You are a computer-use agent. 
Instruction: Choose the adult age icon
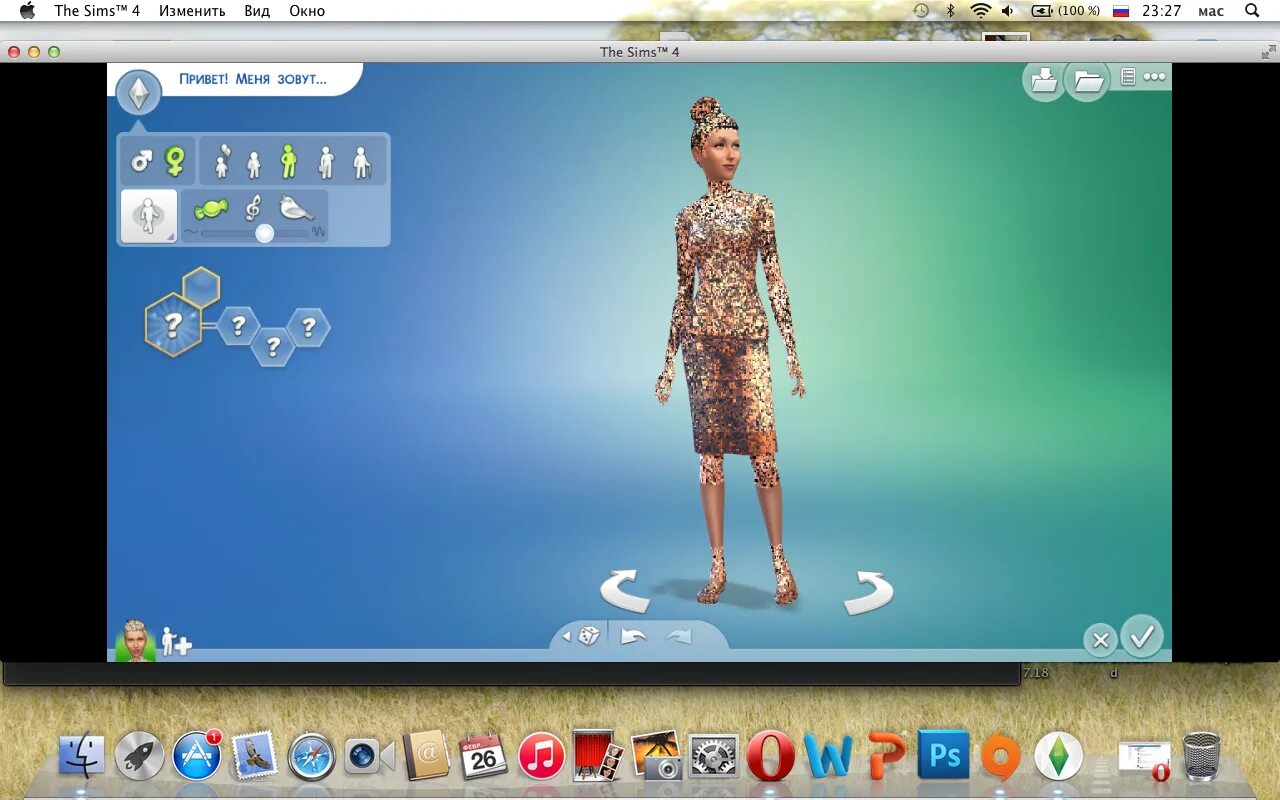[326, 161]
